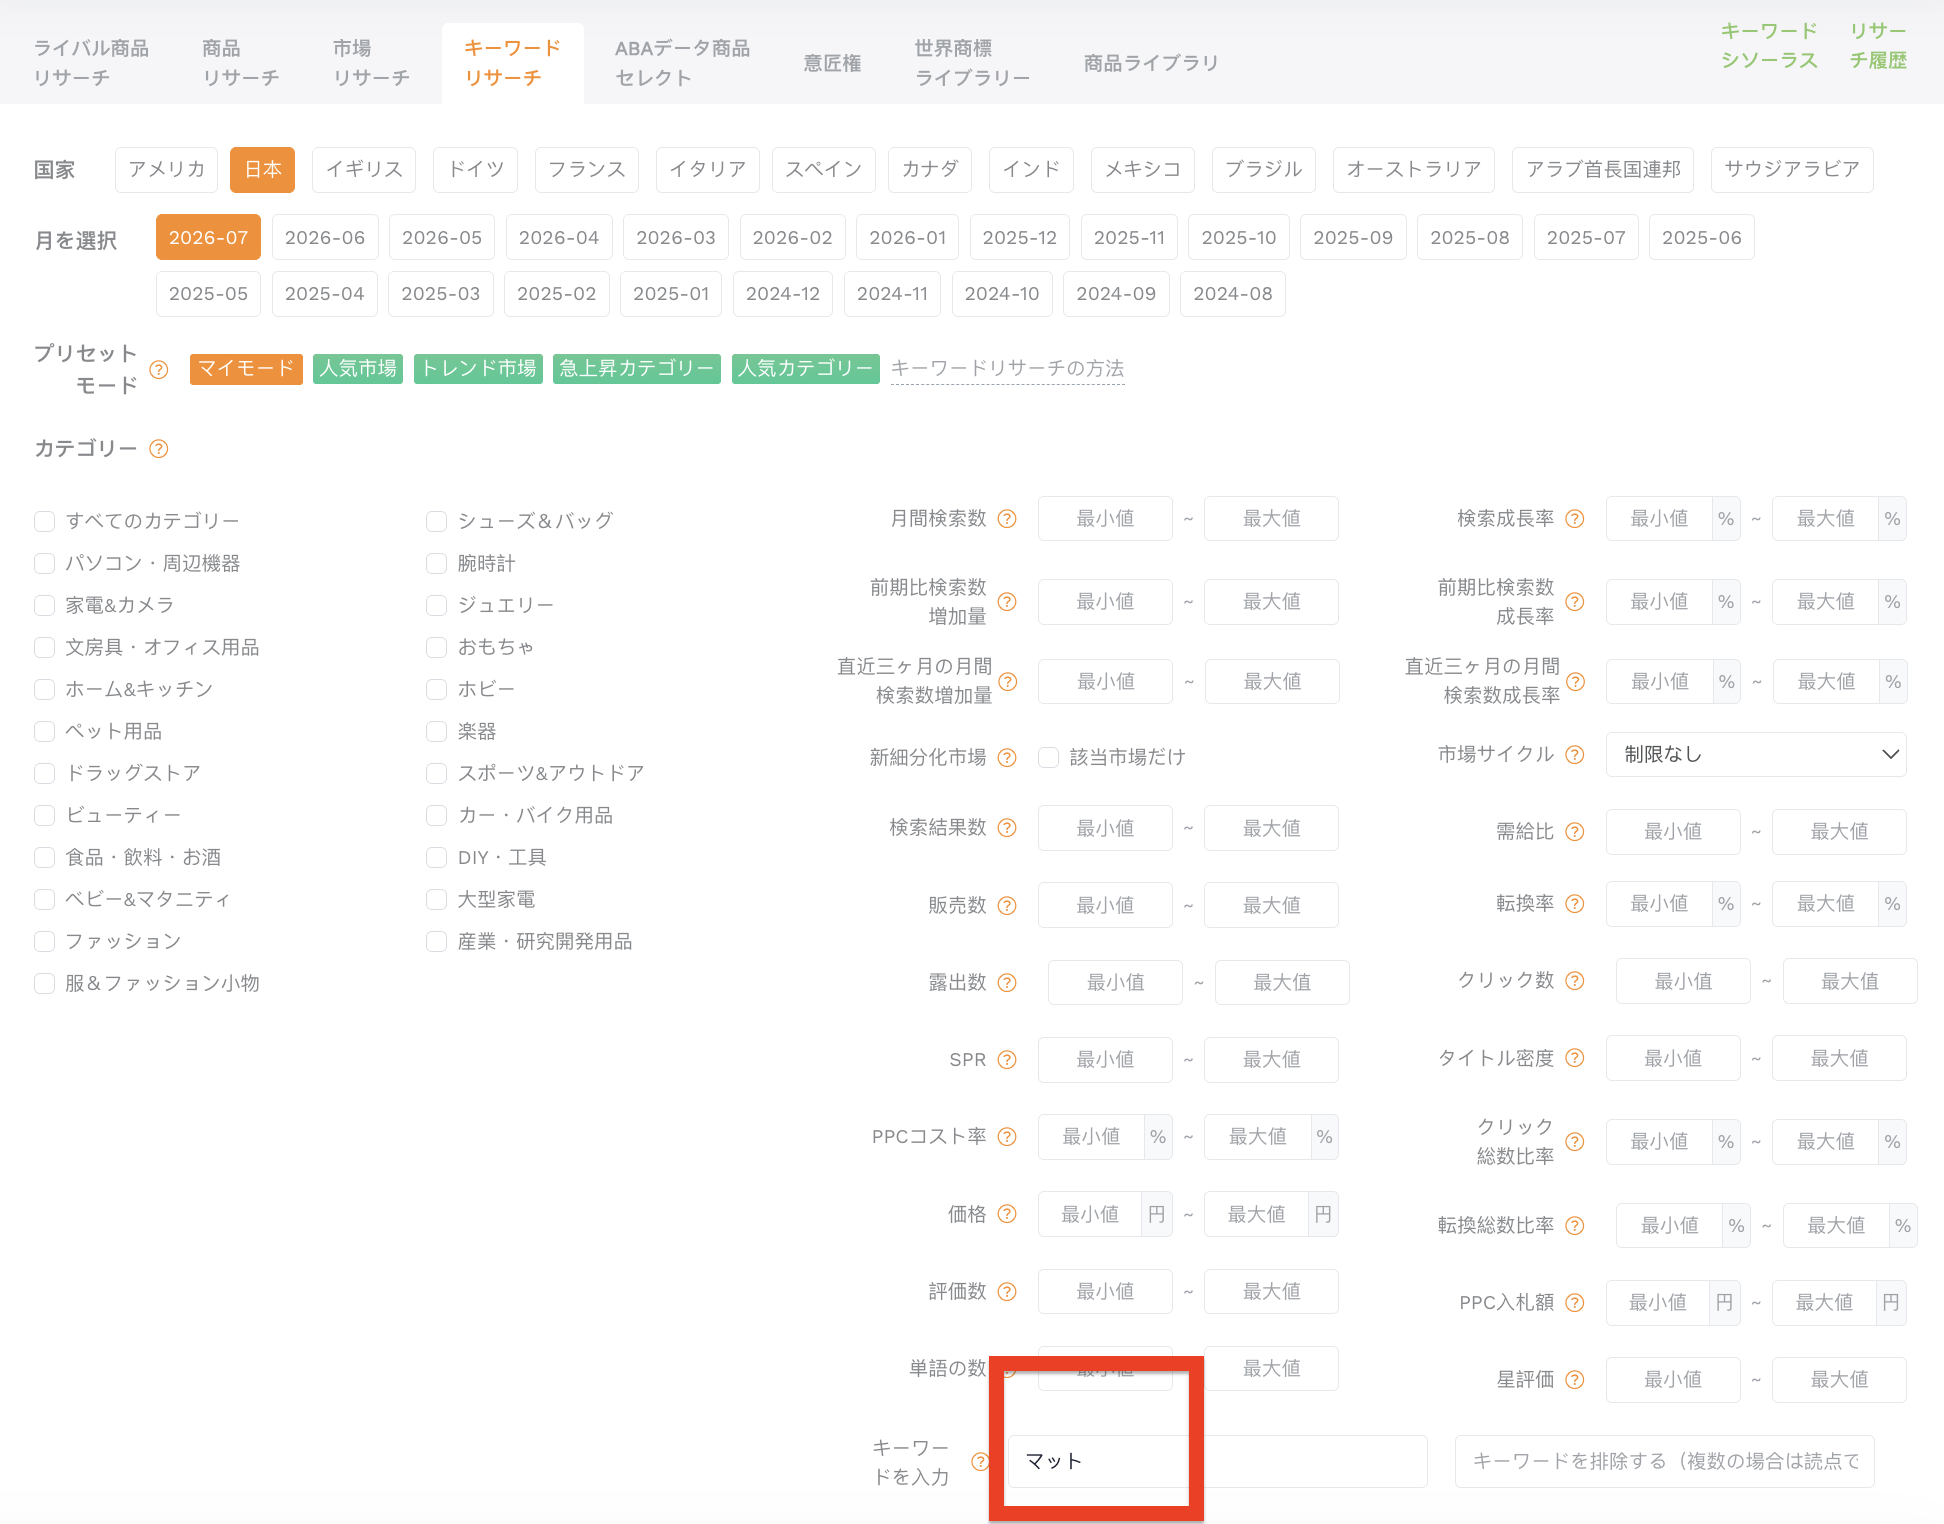Open help icon for SPR
This screenshot has height=1524, width=1944.
[1007, 1060]
